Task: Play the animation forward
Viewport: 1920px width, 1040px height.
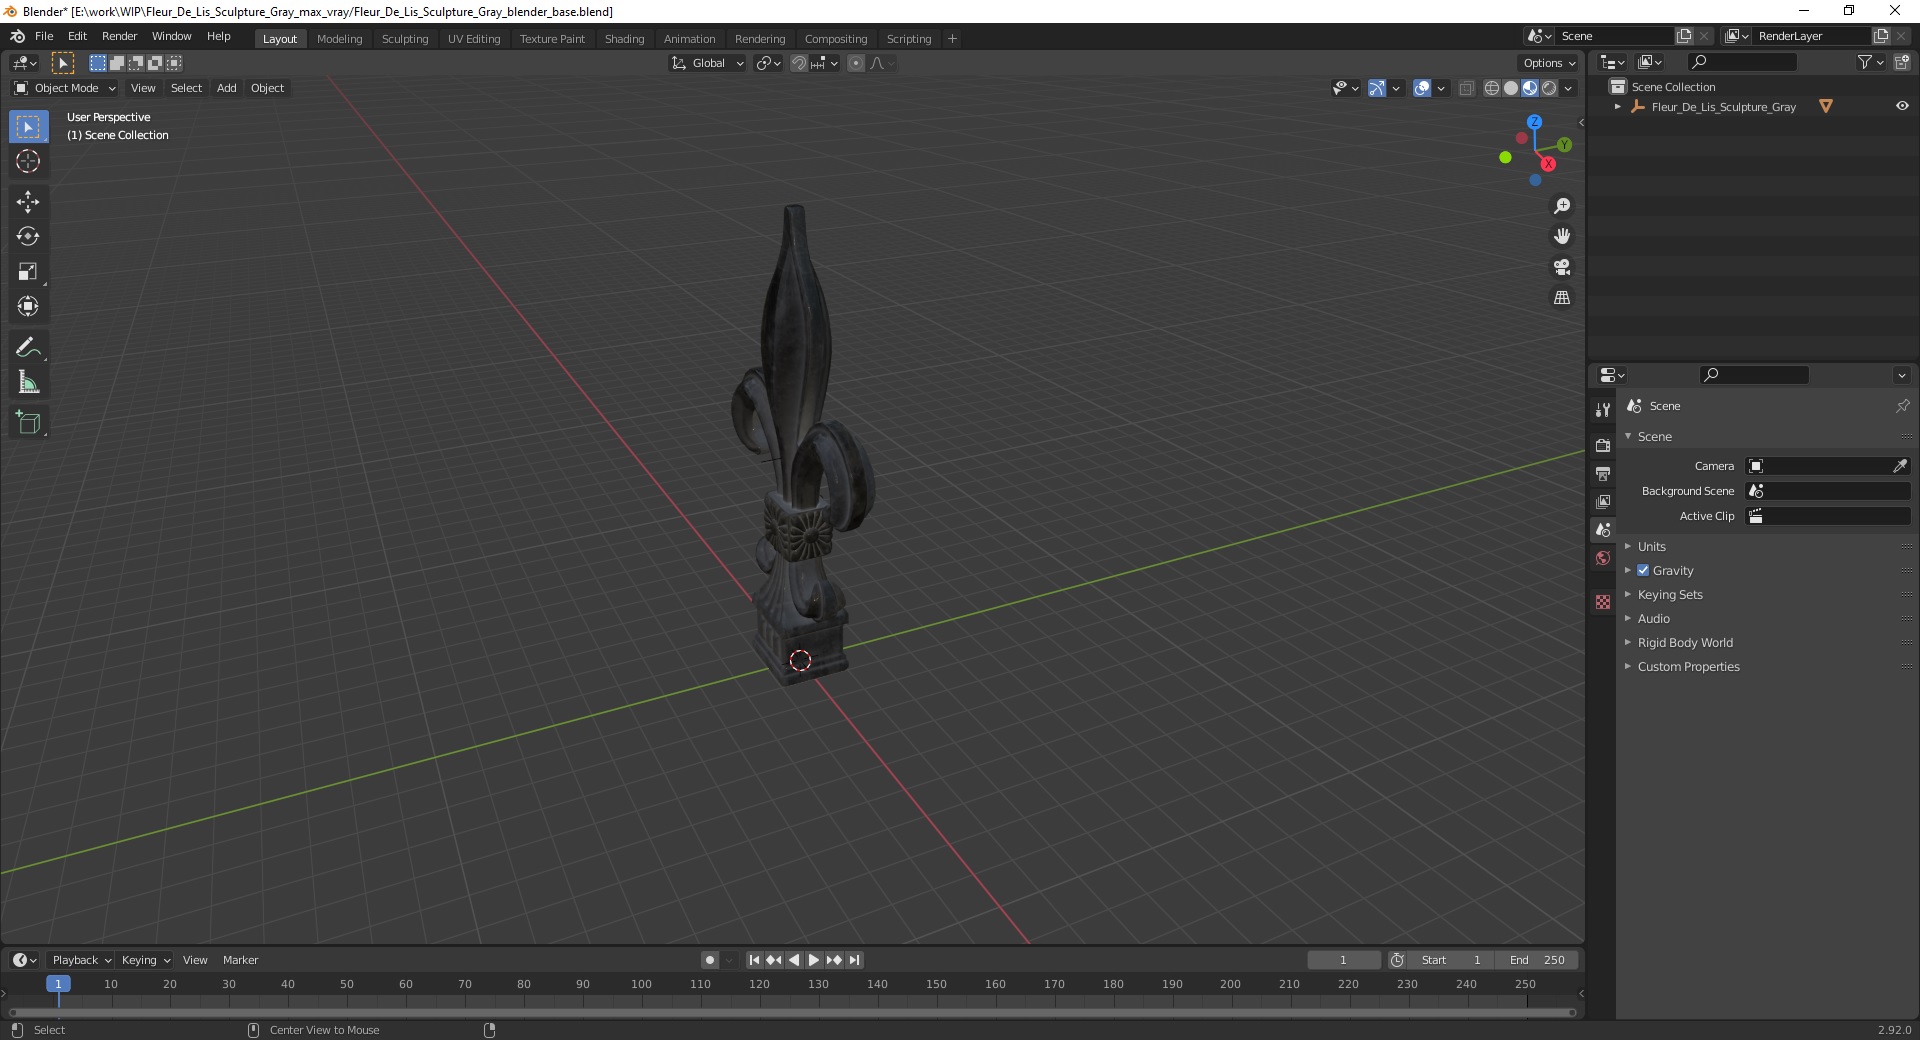Action: click(814, 960)
